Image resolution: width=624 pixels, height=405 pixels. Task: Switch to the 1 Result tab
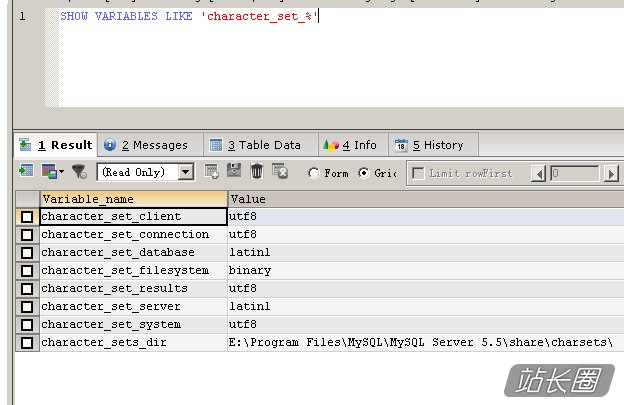pyautogui.click(x=56, y=145)
